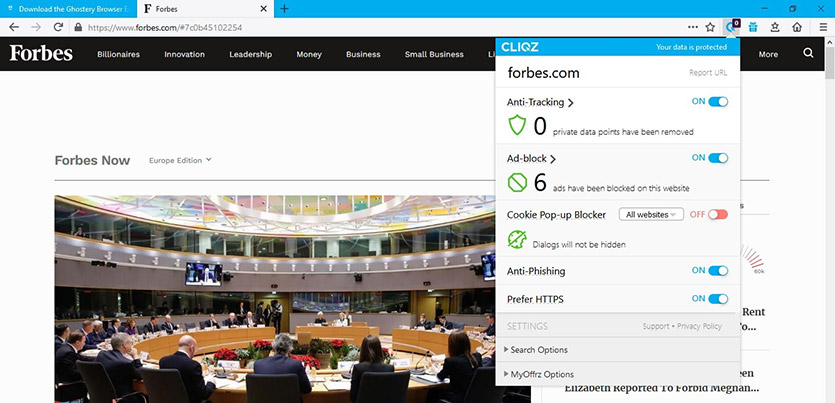Open the Billionaires menu
The width and height of the screenshot is (835, 403).
(118, 54)
